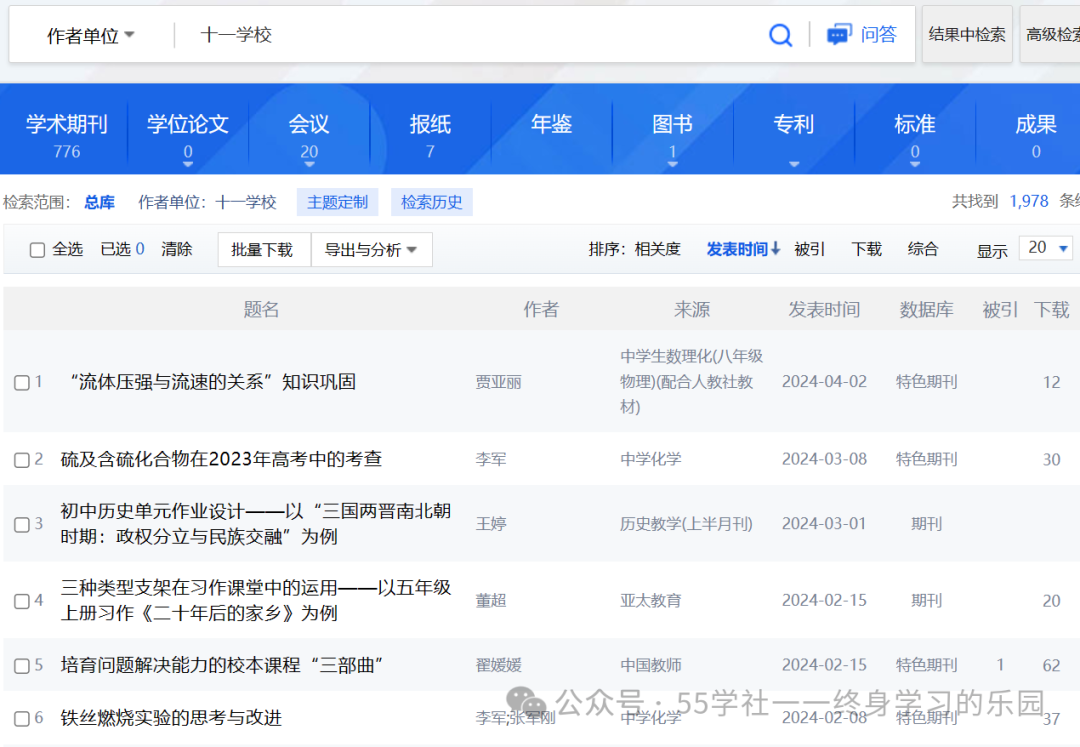Open source 中国教师
The image size is (1080, 747).
[650, 665]
